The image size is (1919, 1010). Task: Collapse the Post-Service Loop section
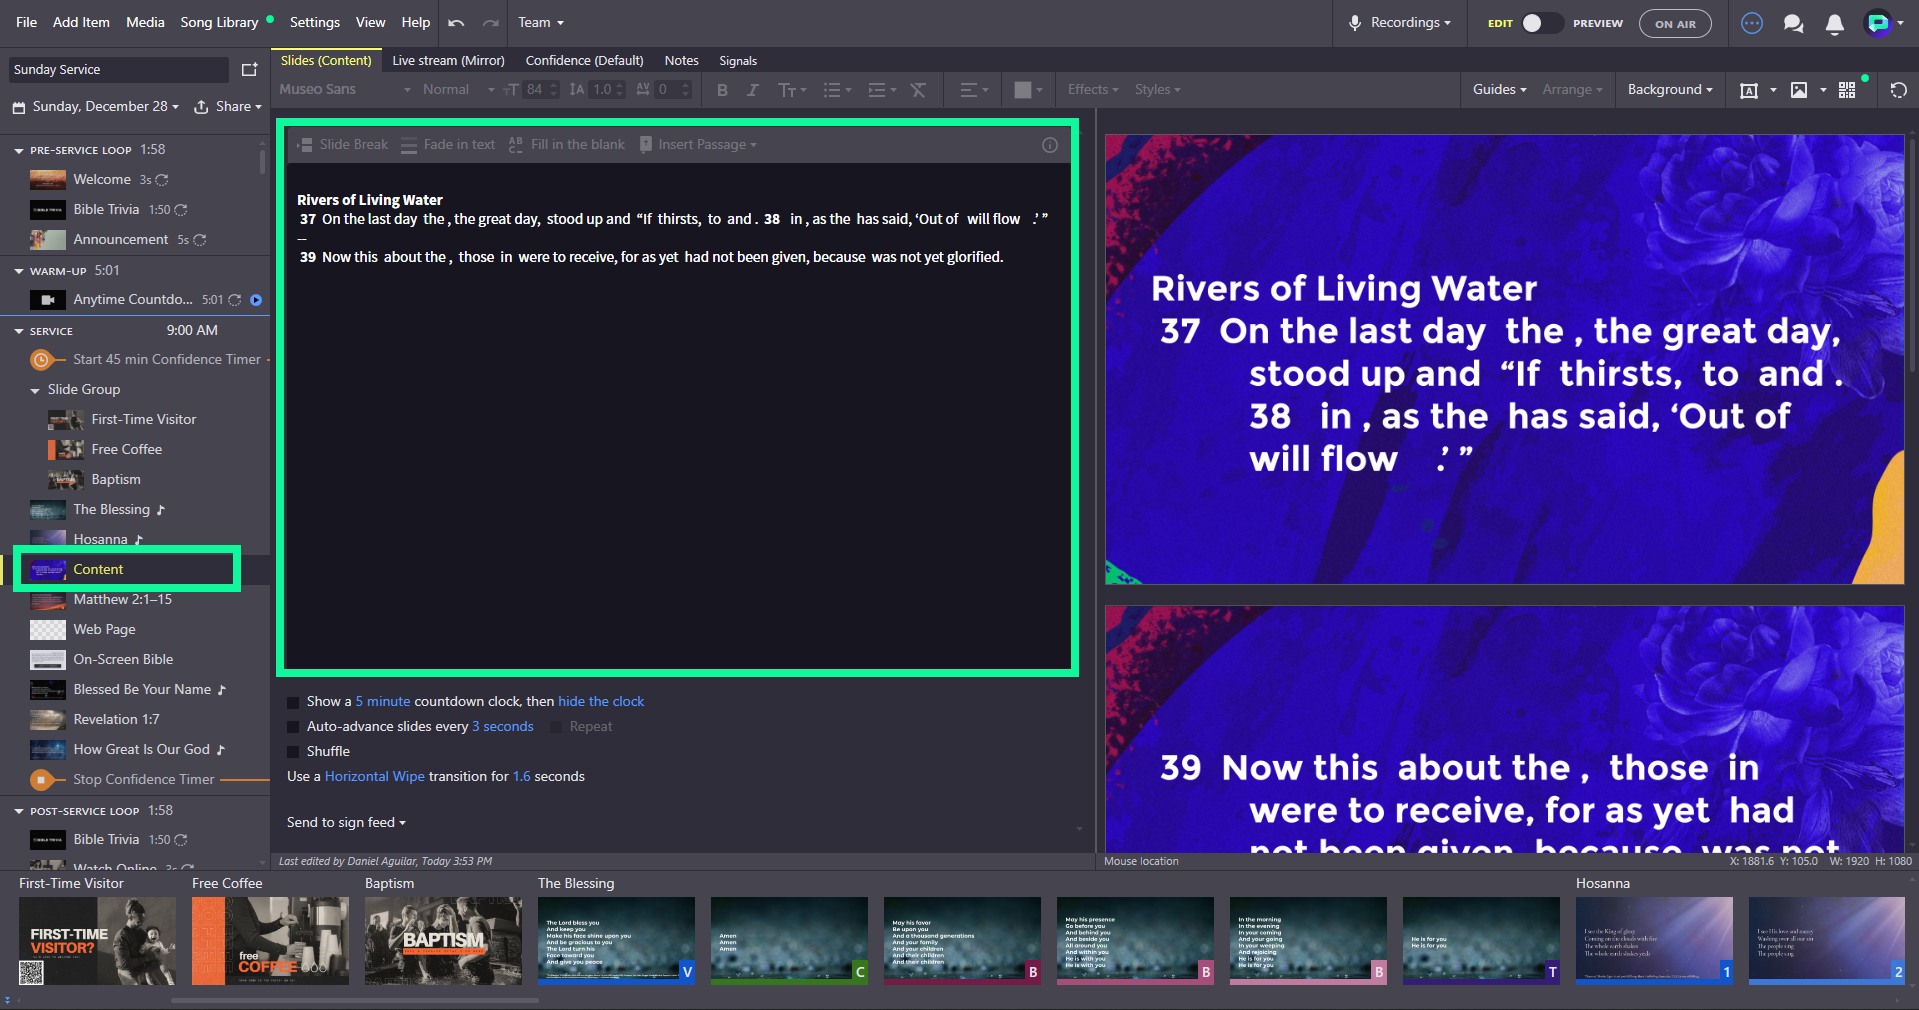coord(19,811)
